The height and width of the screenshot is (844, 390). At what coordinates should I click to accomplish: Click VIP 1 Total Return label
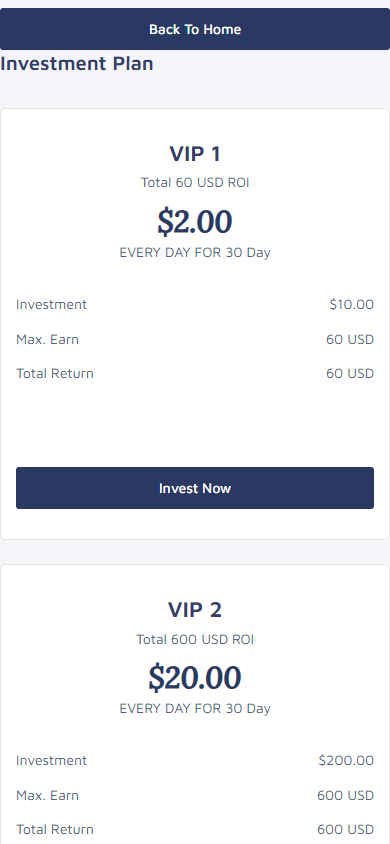pos(55,374)
